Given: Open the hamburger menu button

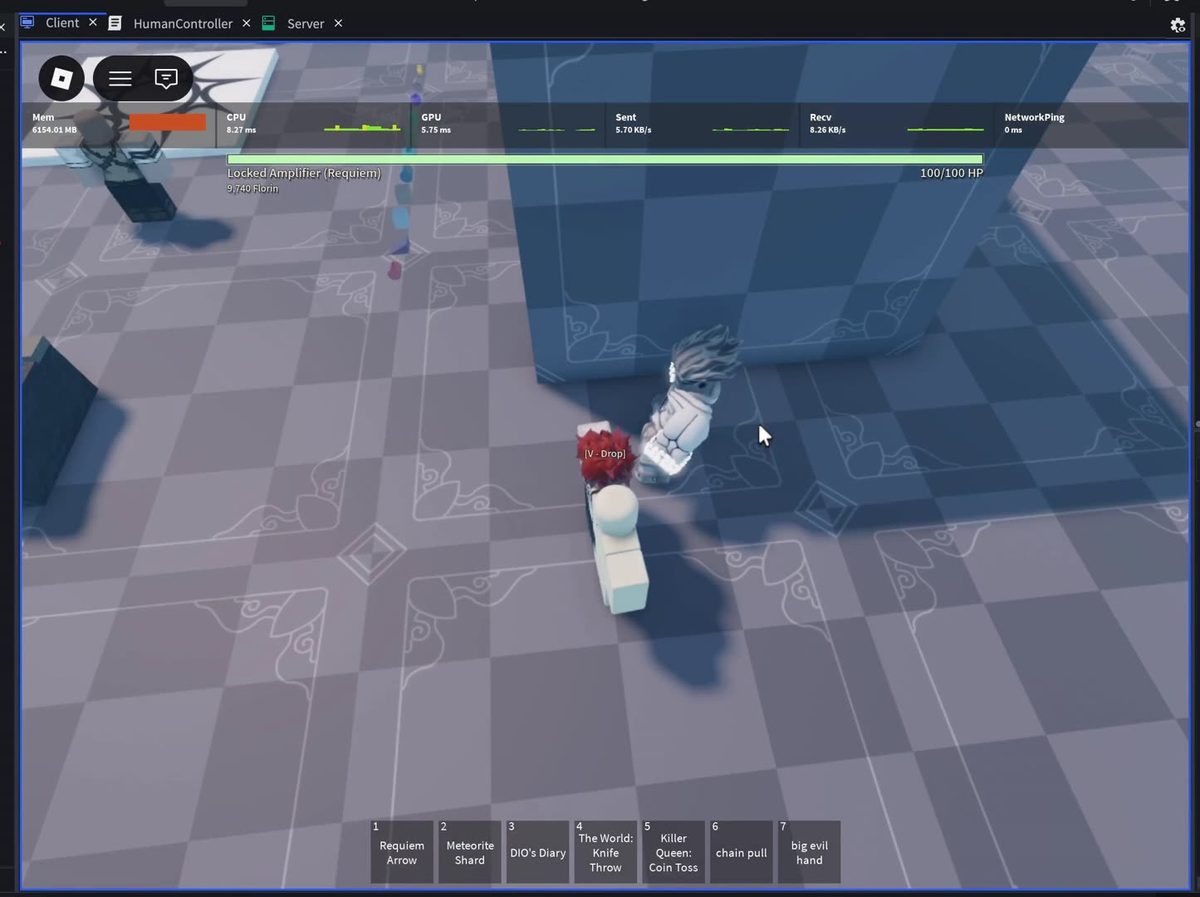Looking at the screenshot, I should (120, 78).
